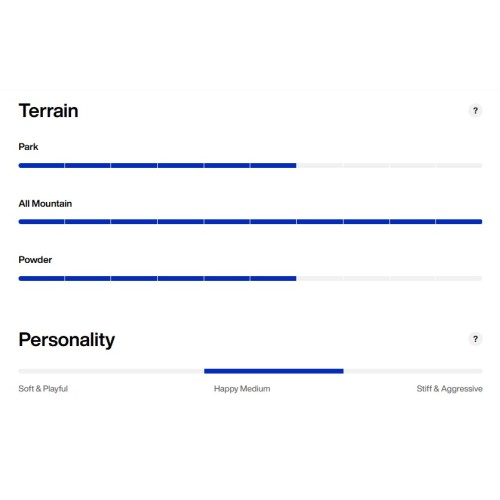Click the Powder terrain label

(35, 260)
